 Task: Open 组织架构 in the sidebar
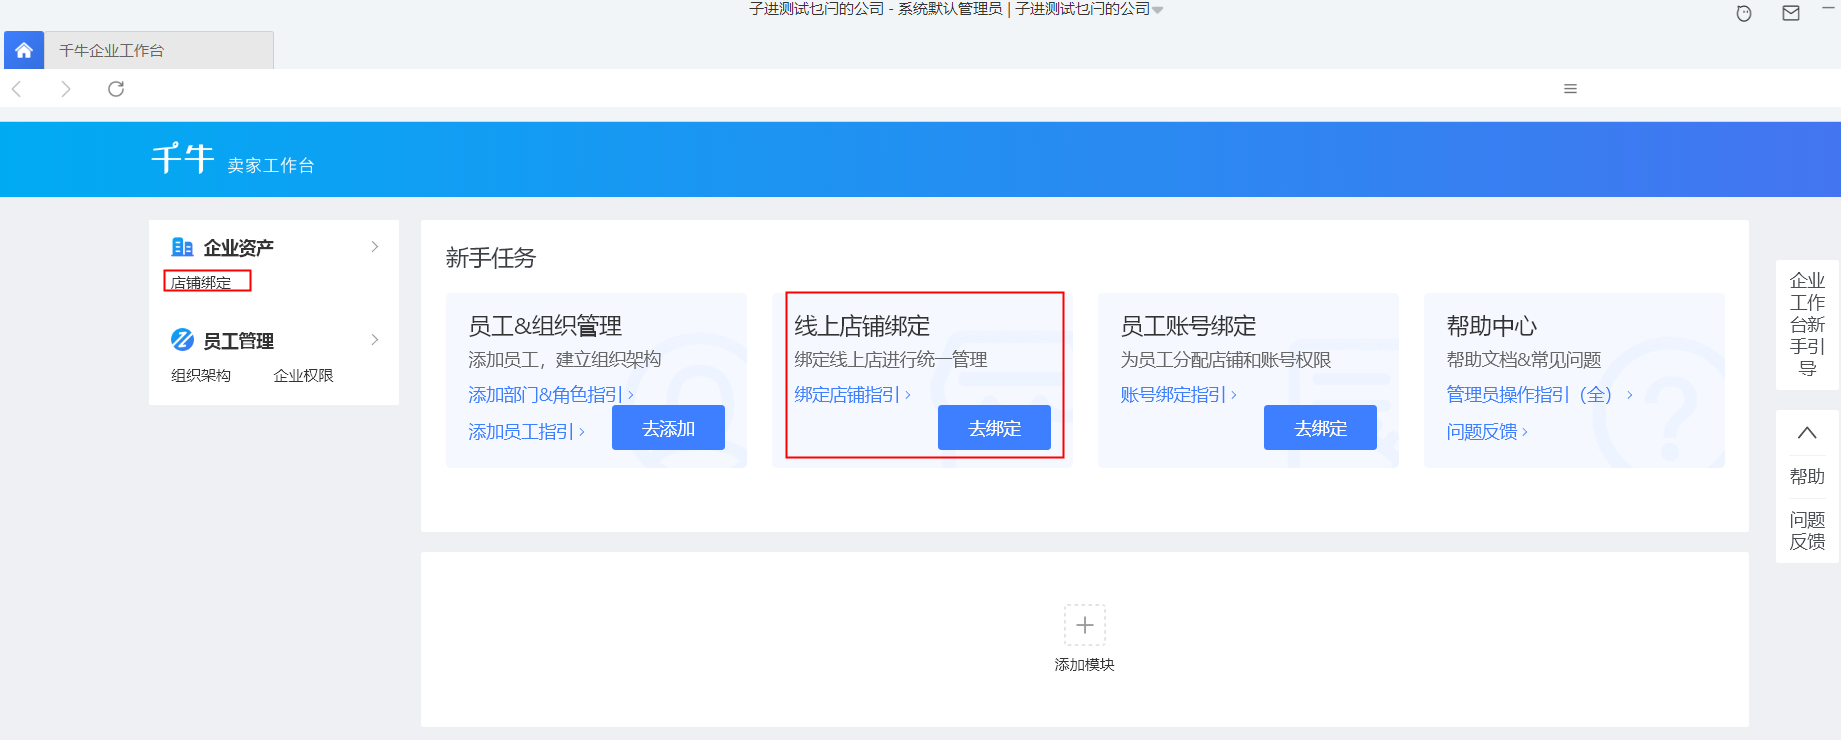pyautogui.click(x=201, y=375)
